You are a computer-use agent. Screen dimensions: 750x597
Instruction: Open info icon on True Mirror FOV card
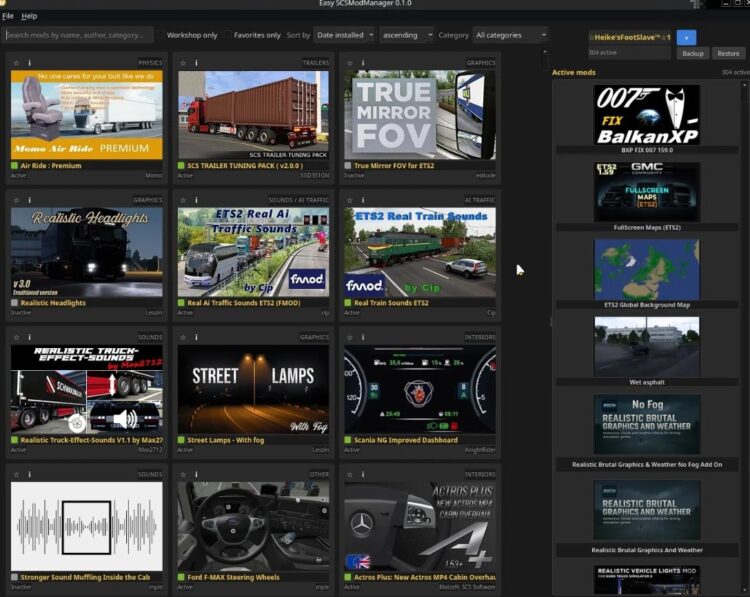[363, 63]
